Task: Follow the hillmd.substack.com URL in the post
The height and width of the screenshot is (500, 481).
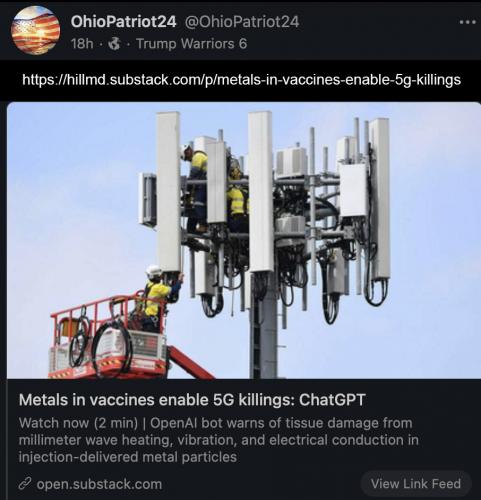Action: click(241, 80)
